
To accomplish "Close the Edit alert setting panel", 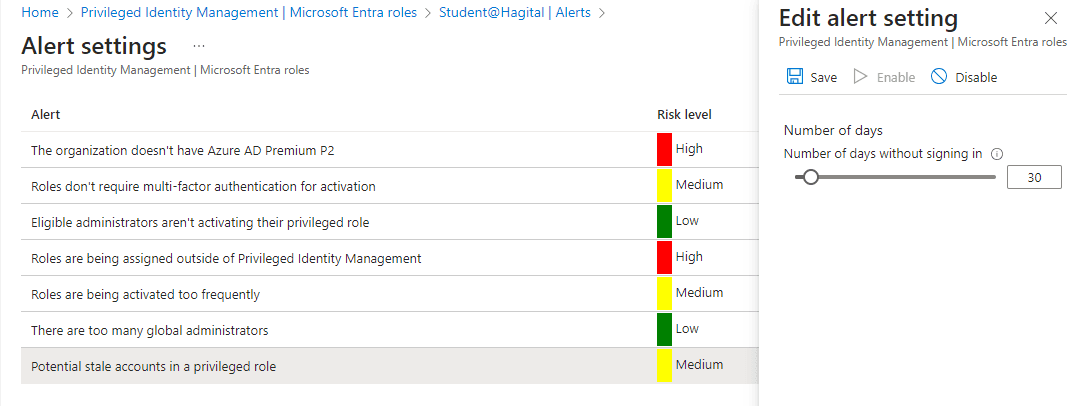I will 1050,18.
